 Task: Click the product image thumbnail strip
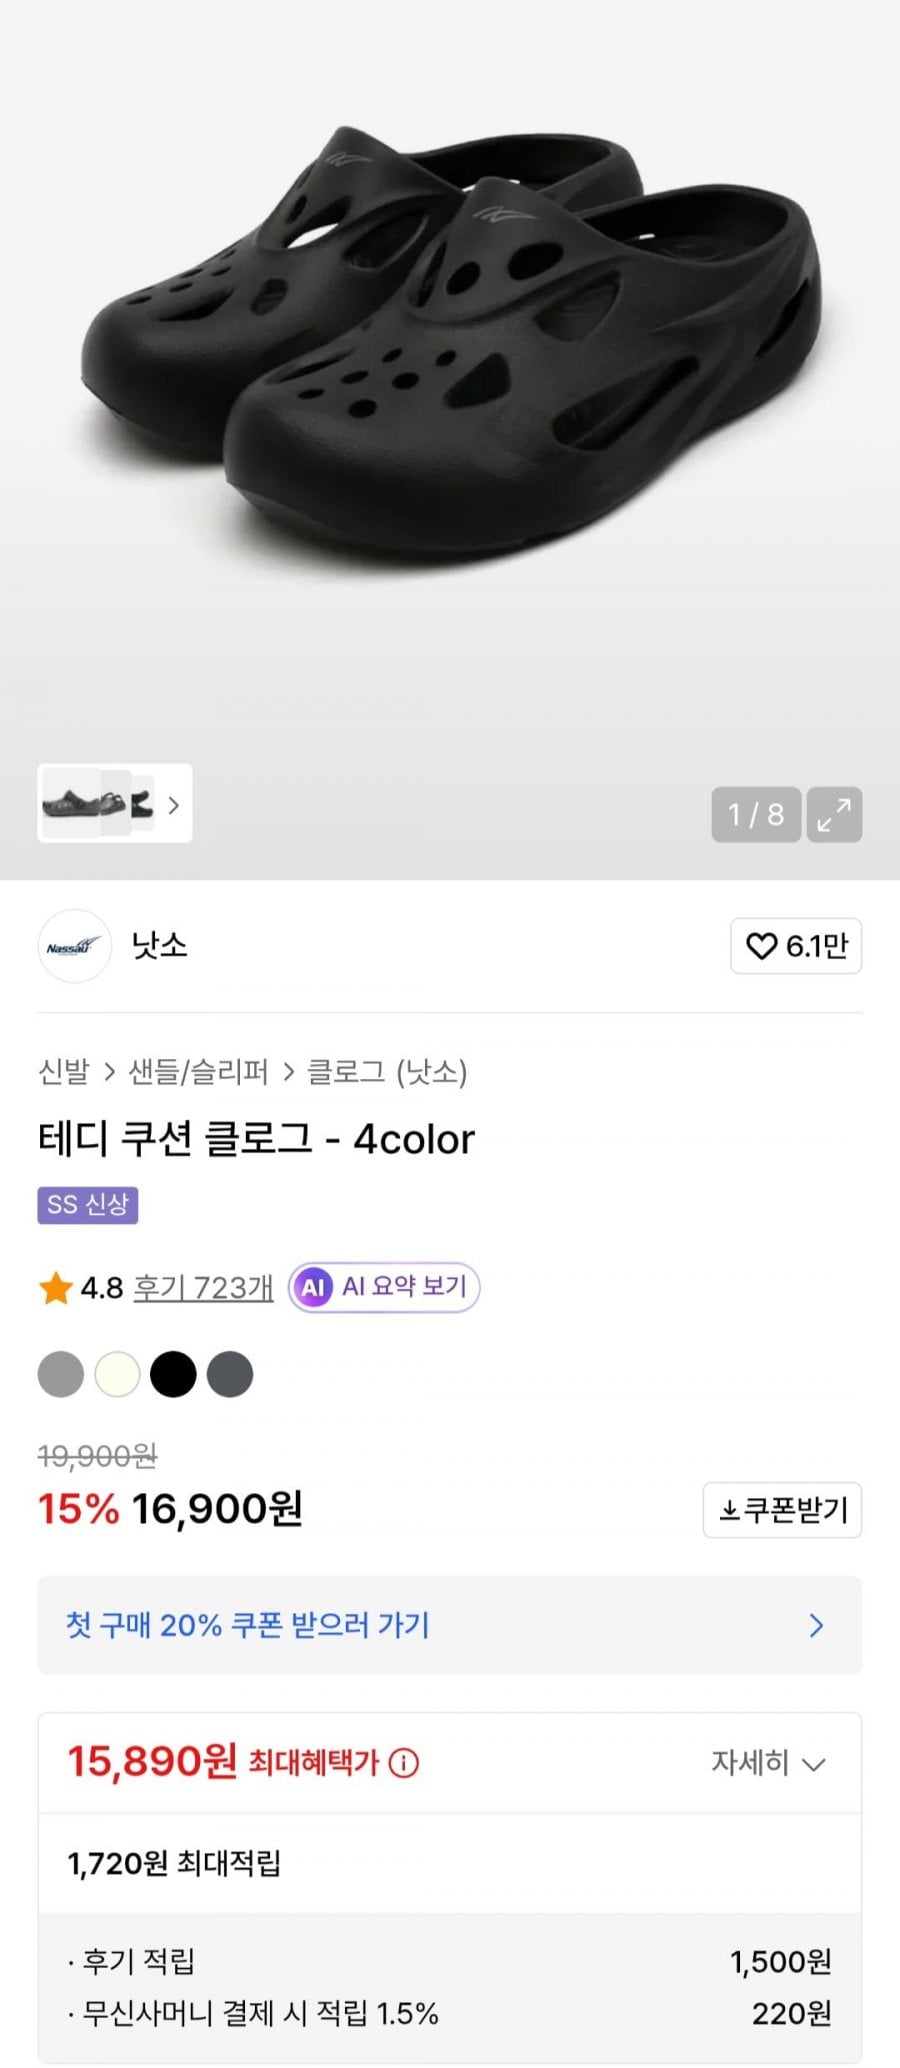(x=98, y=804)
